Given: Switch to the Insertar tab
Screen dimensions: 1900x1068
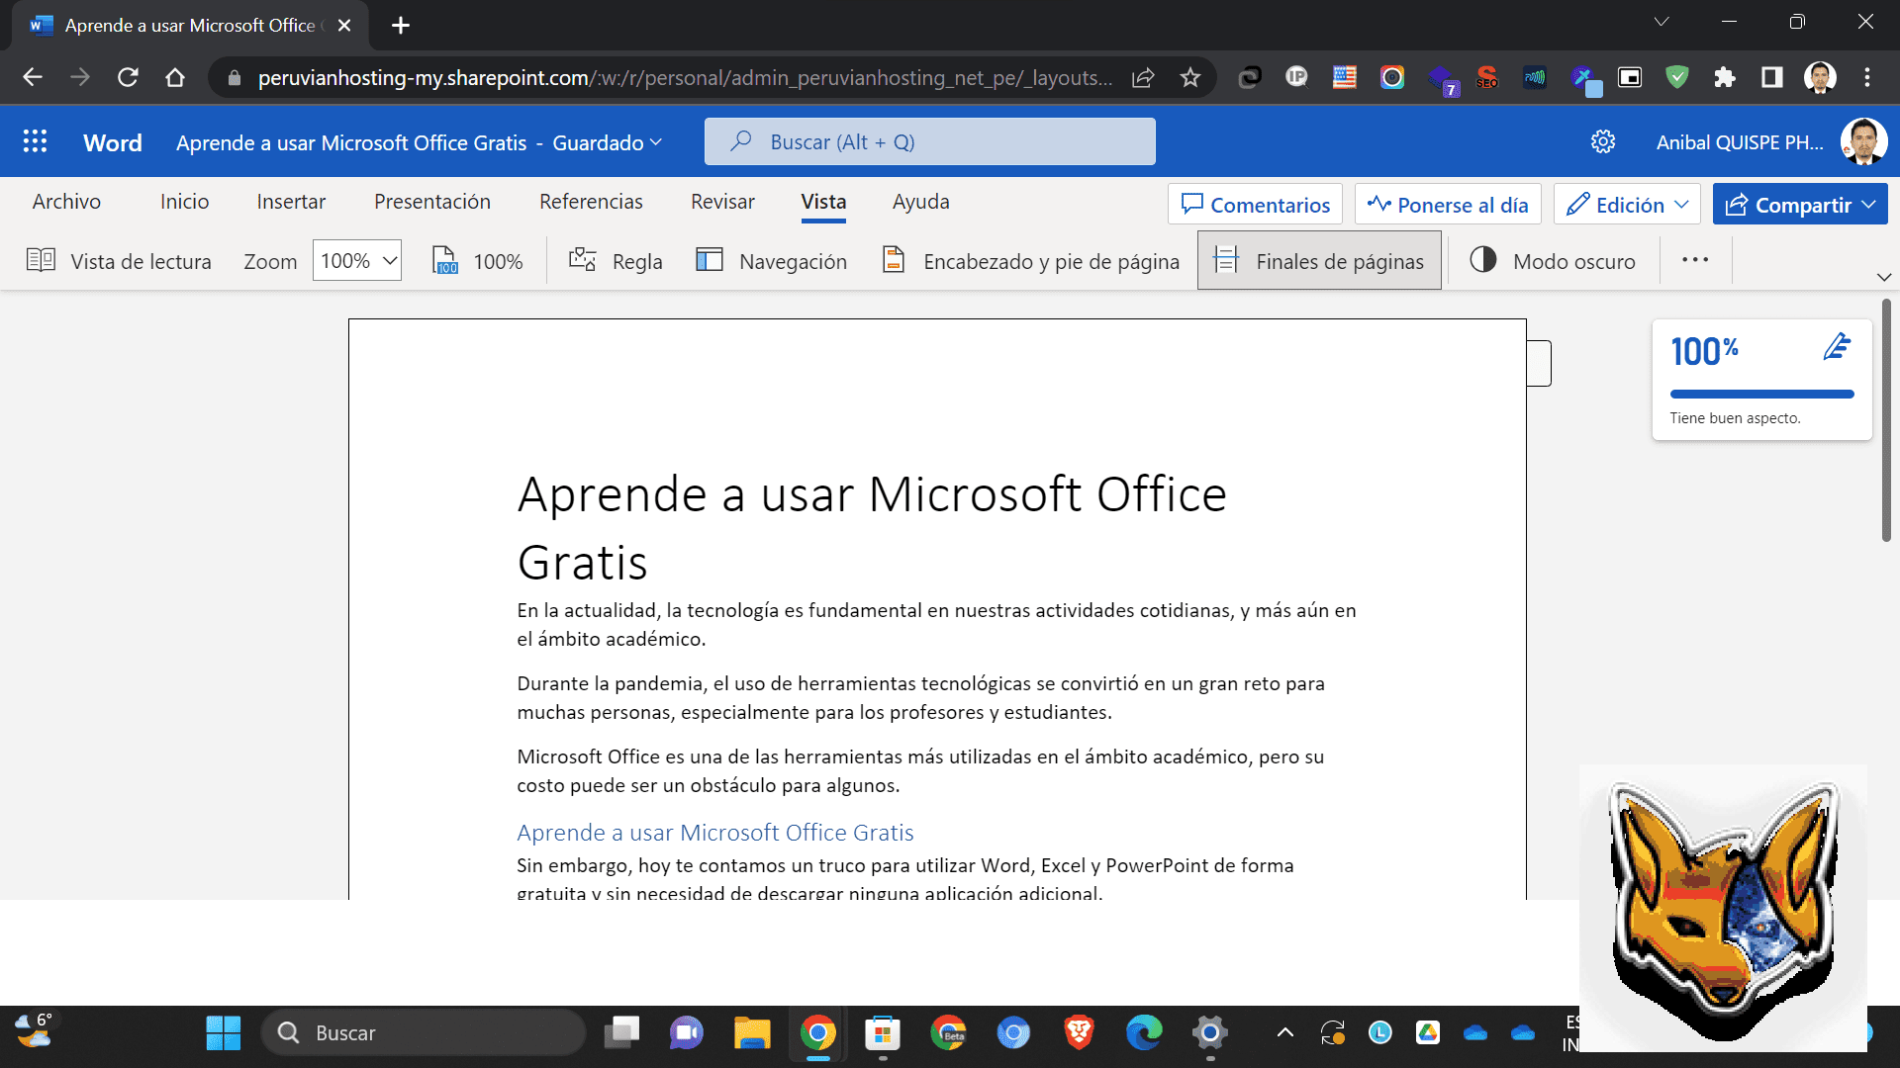Looking at the screenshot, I should tap(291, 202).
